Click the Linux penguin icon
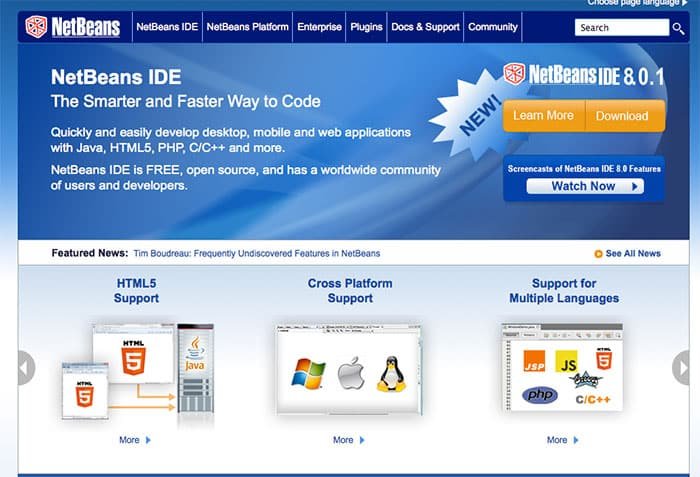 click(392, 374)
